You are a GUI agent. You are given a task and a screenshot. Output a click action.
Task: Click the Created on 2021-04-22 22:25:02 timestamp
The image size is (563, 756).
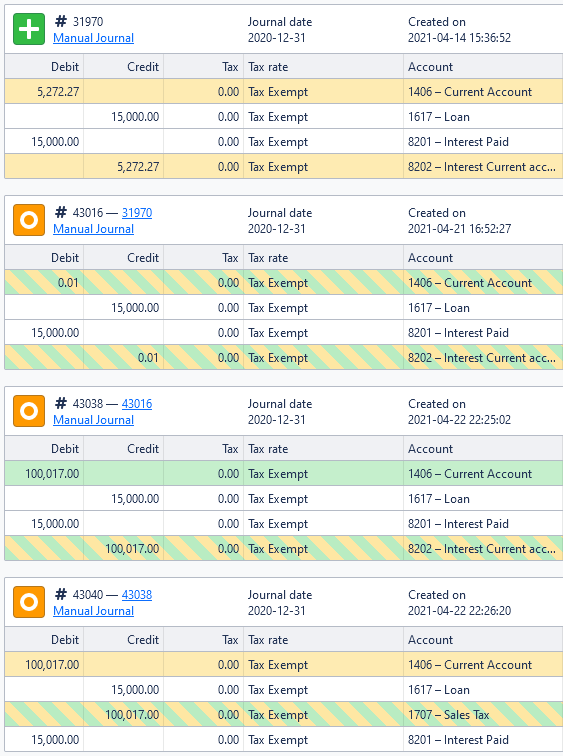459,419
